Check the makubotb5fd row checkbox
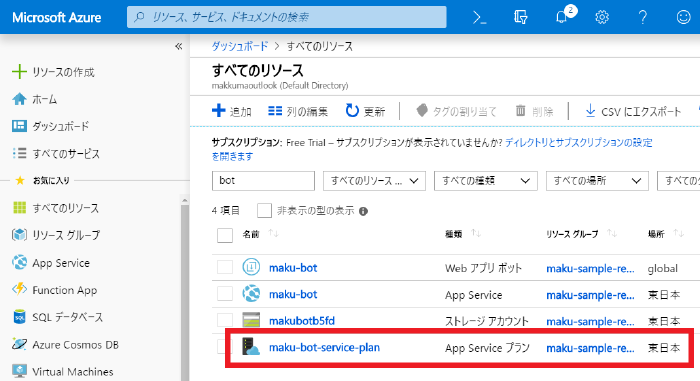This screenshot has width=700, height=381. [225, 320]
